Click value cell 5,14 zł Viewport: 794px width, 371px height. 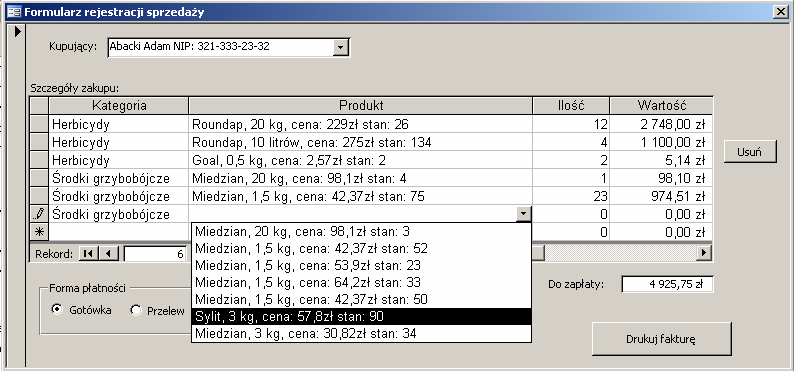pos(661,160)
